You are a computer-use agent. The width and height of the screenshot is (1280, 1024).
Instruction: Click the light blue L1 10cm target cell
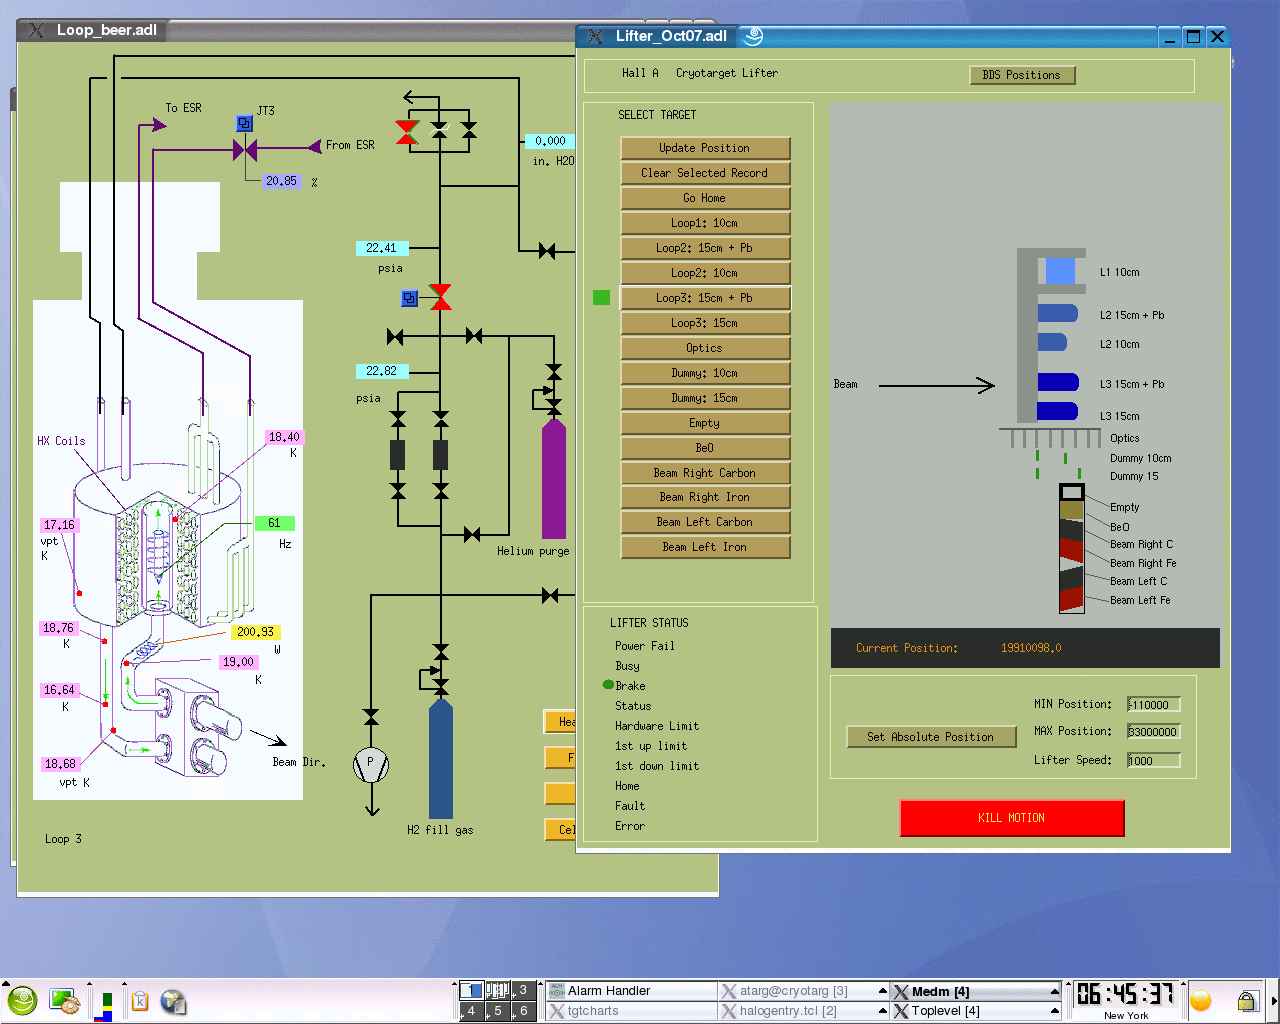tap(1059, 271)
